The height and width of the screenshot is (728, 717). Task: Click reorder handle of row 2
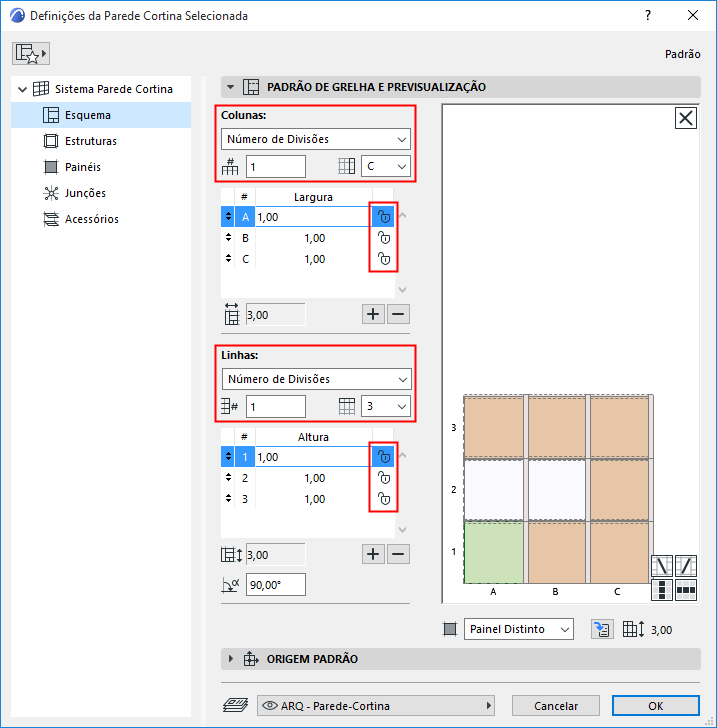tap(228, 478)
